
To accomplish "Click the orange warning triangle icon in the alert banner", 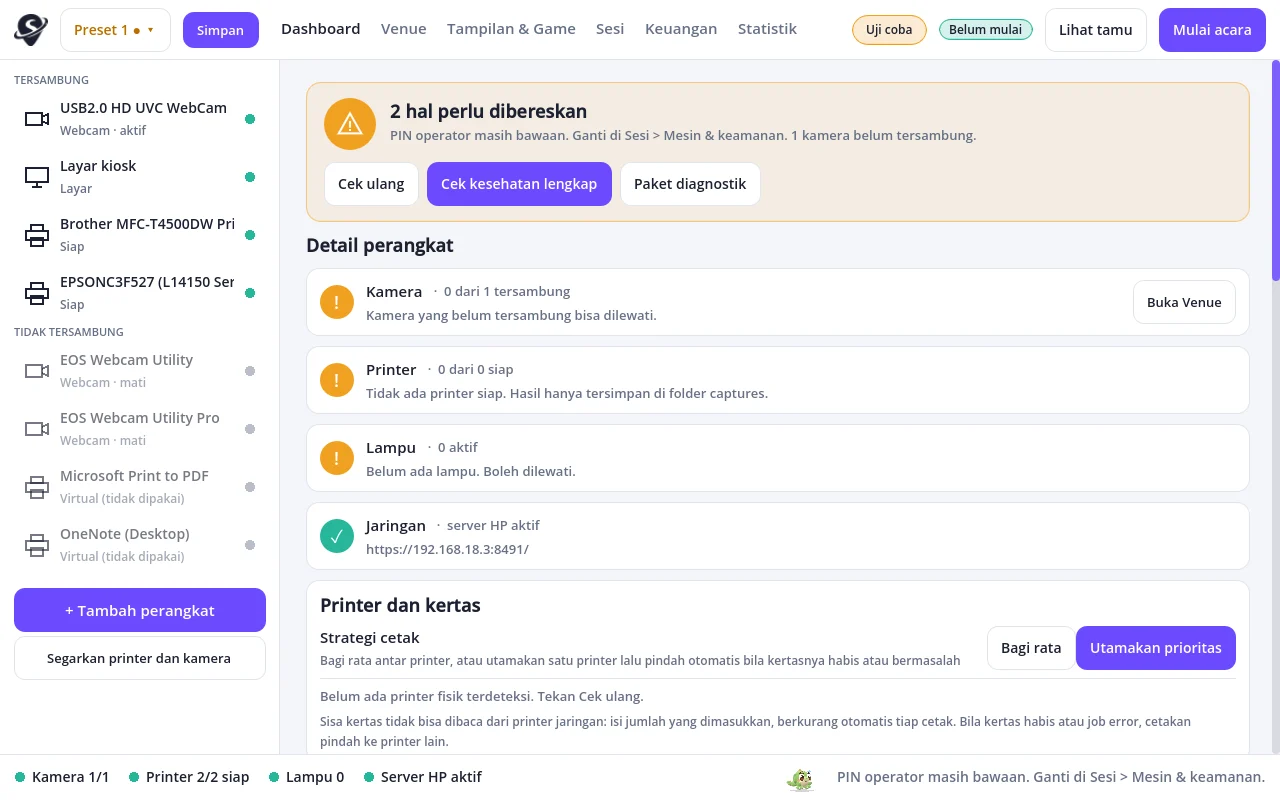I will (x=349, y=124).
